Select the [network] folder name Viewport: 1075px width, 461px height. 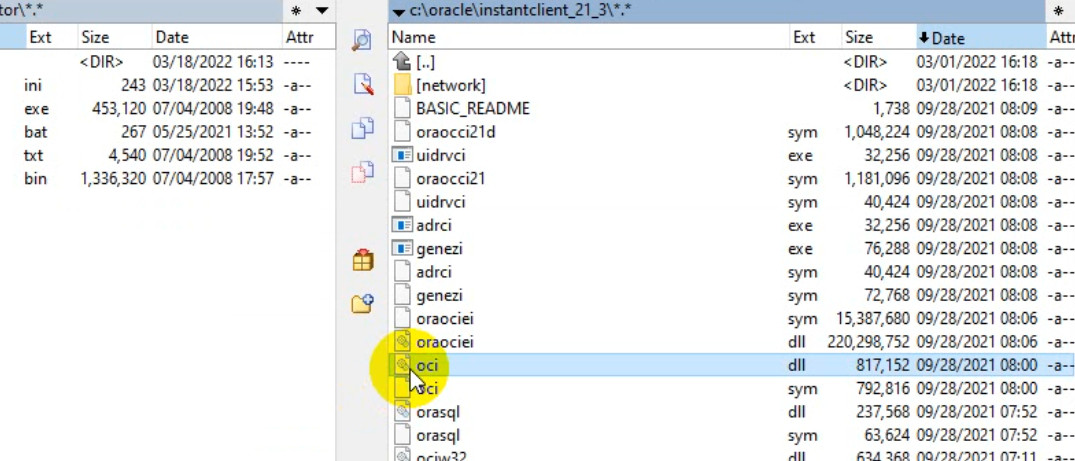pos(451,85)
